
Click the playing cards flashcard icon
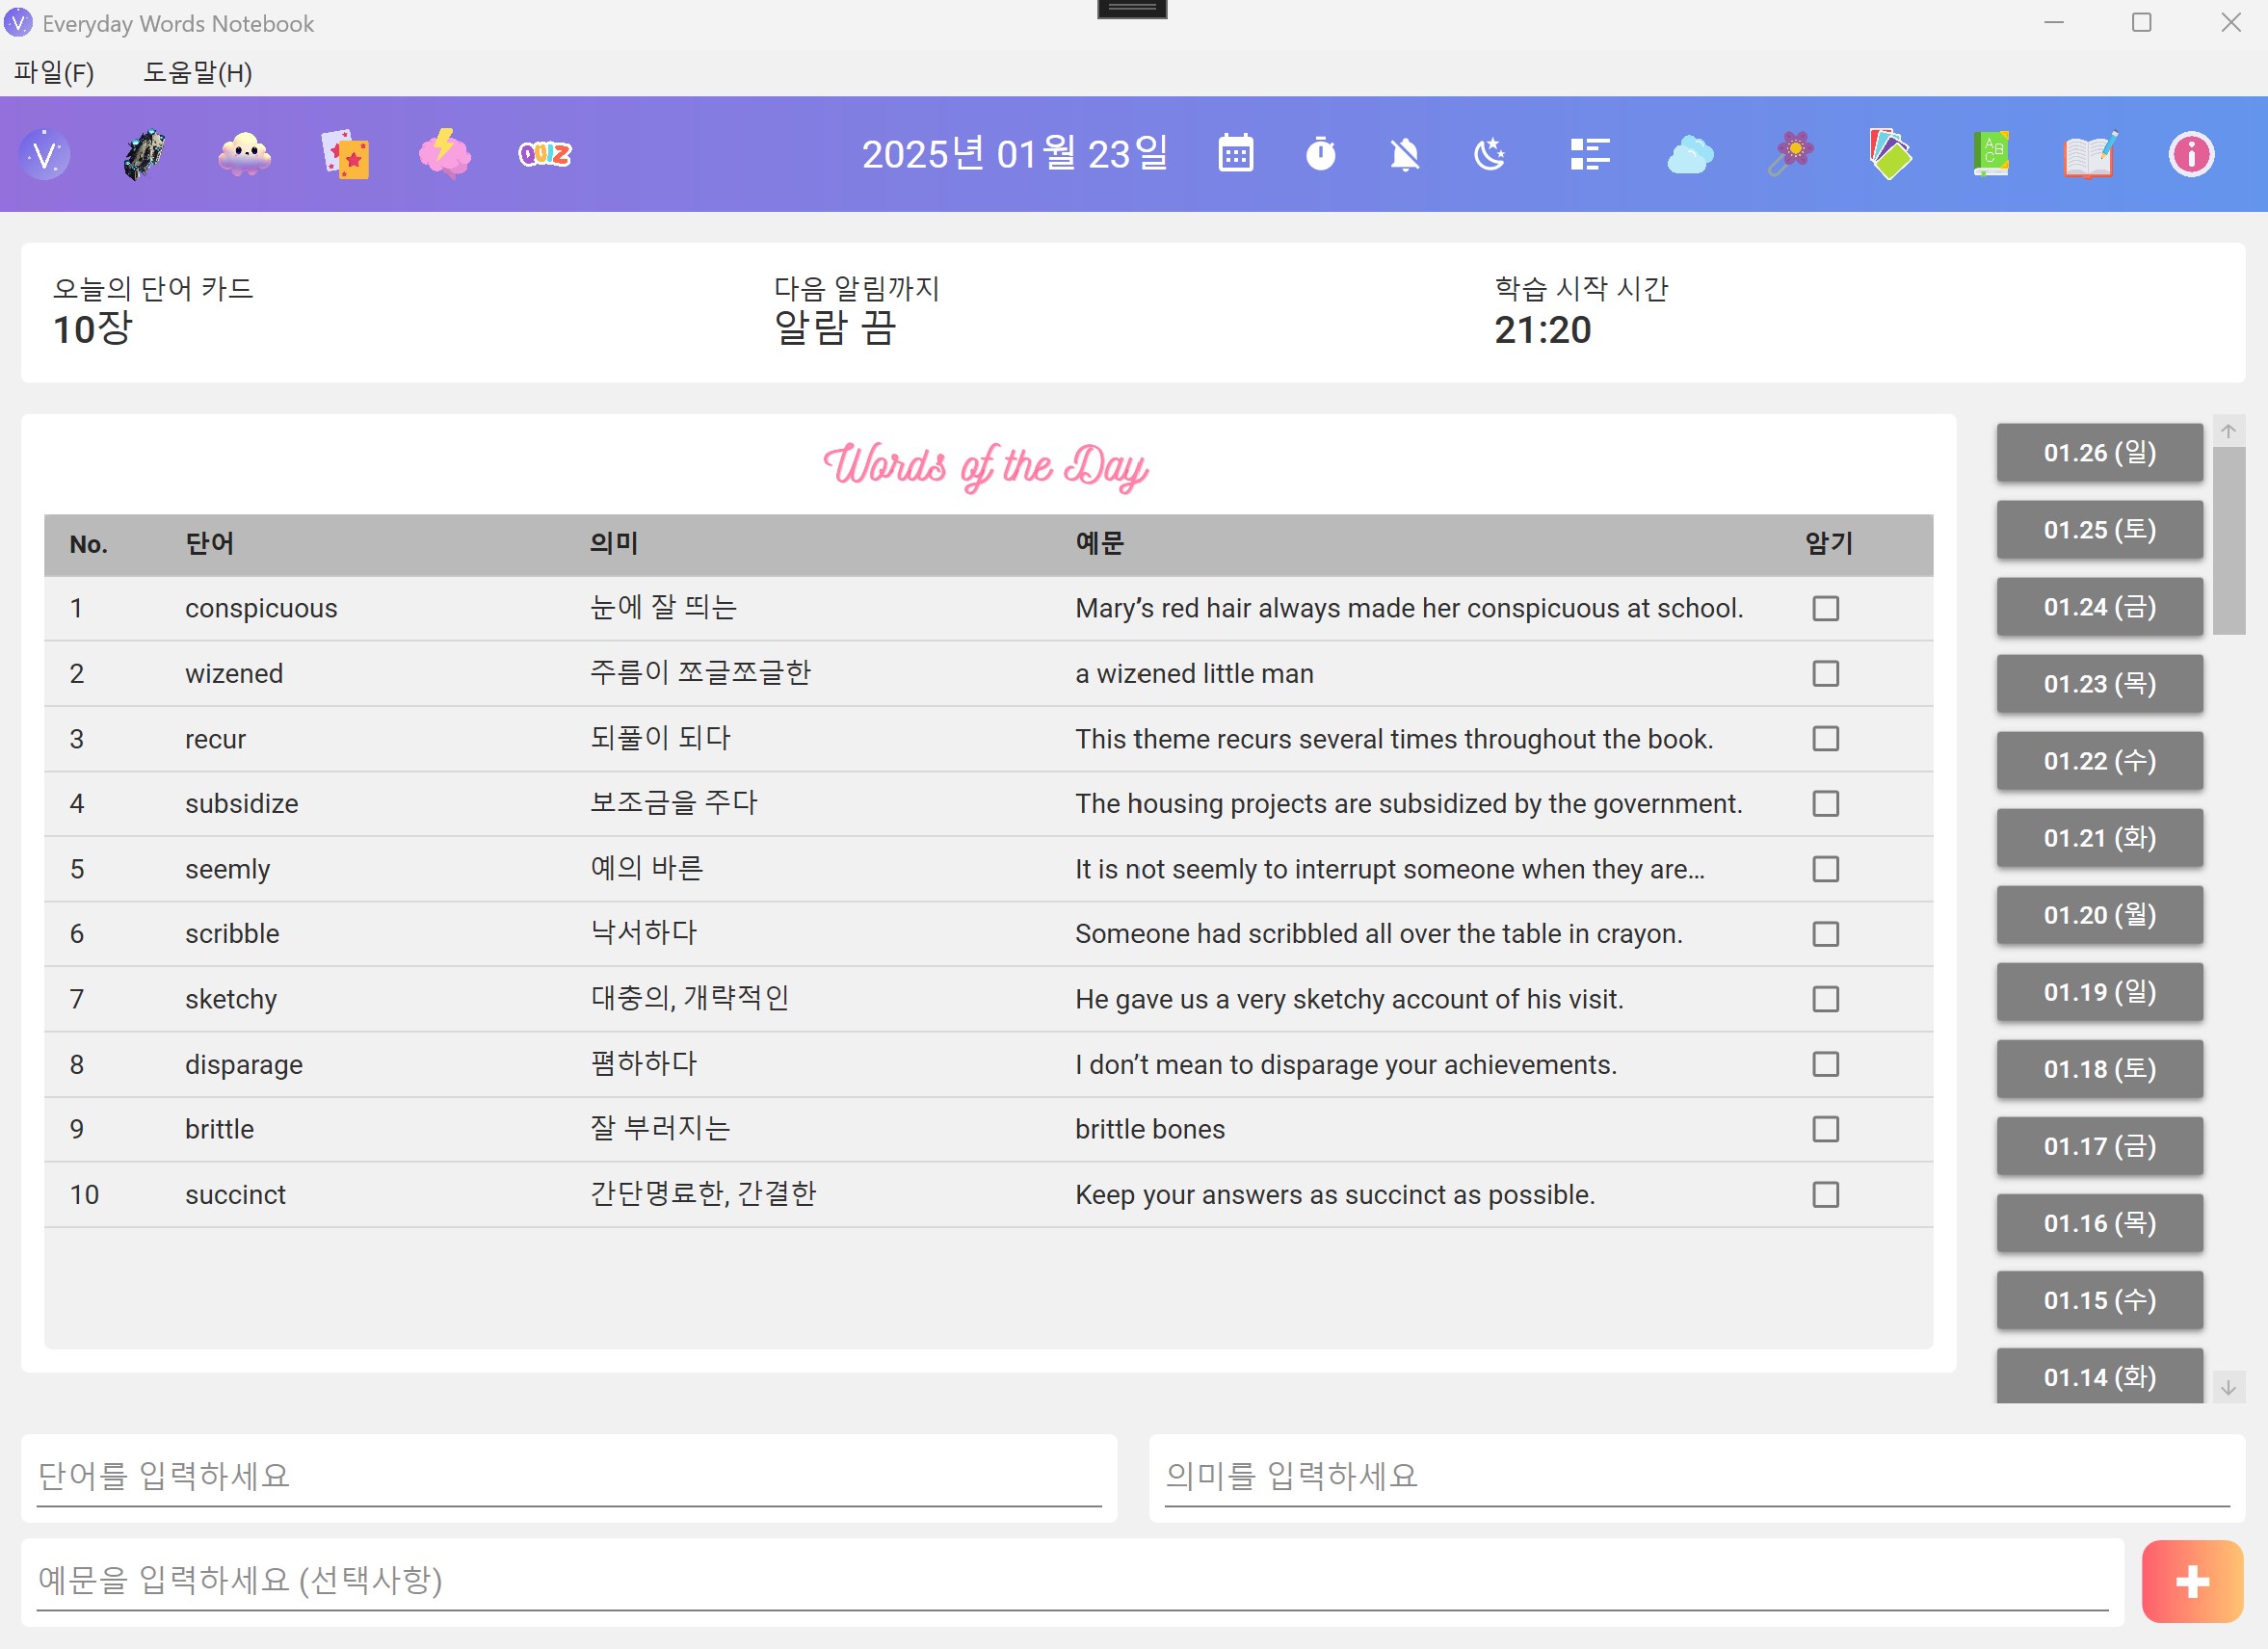pyautogui.click(x=345, y=154)
